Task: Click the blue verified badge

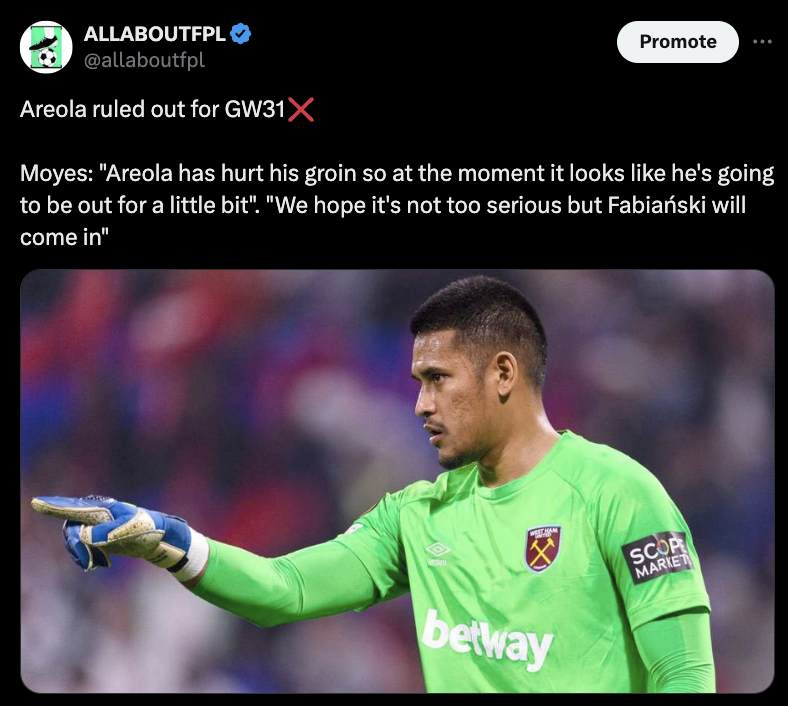Action: pos(240,34)
